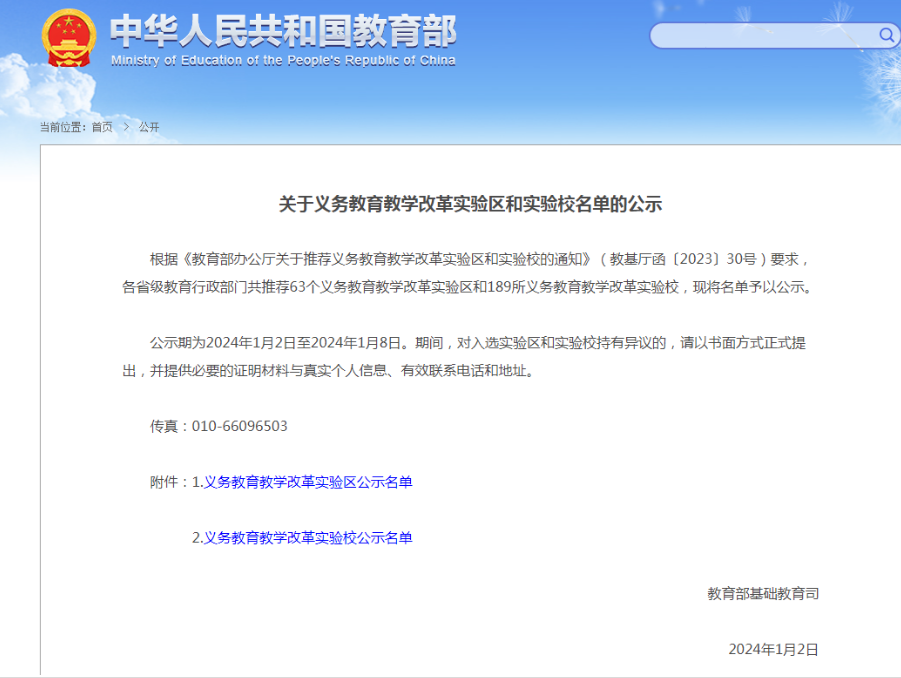Click the paragraph beginning 根据《教育部办公厅

click(x=467, y=273)
